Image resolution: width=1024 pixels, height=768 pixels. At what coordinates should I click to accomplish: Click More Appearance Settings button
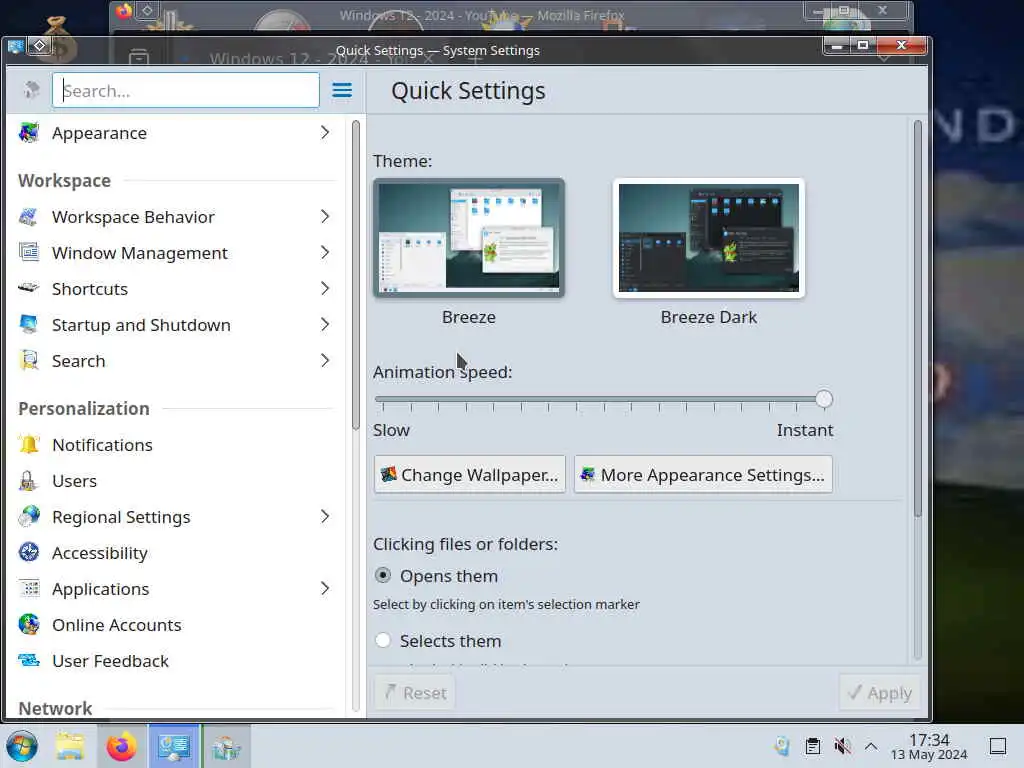tap(703, 475)
